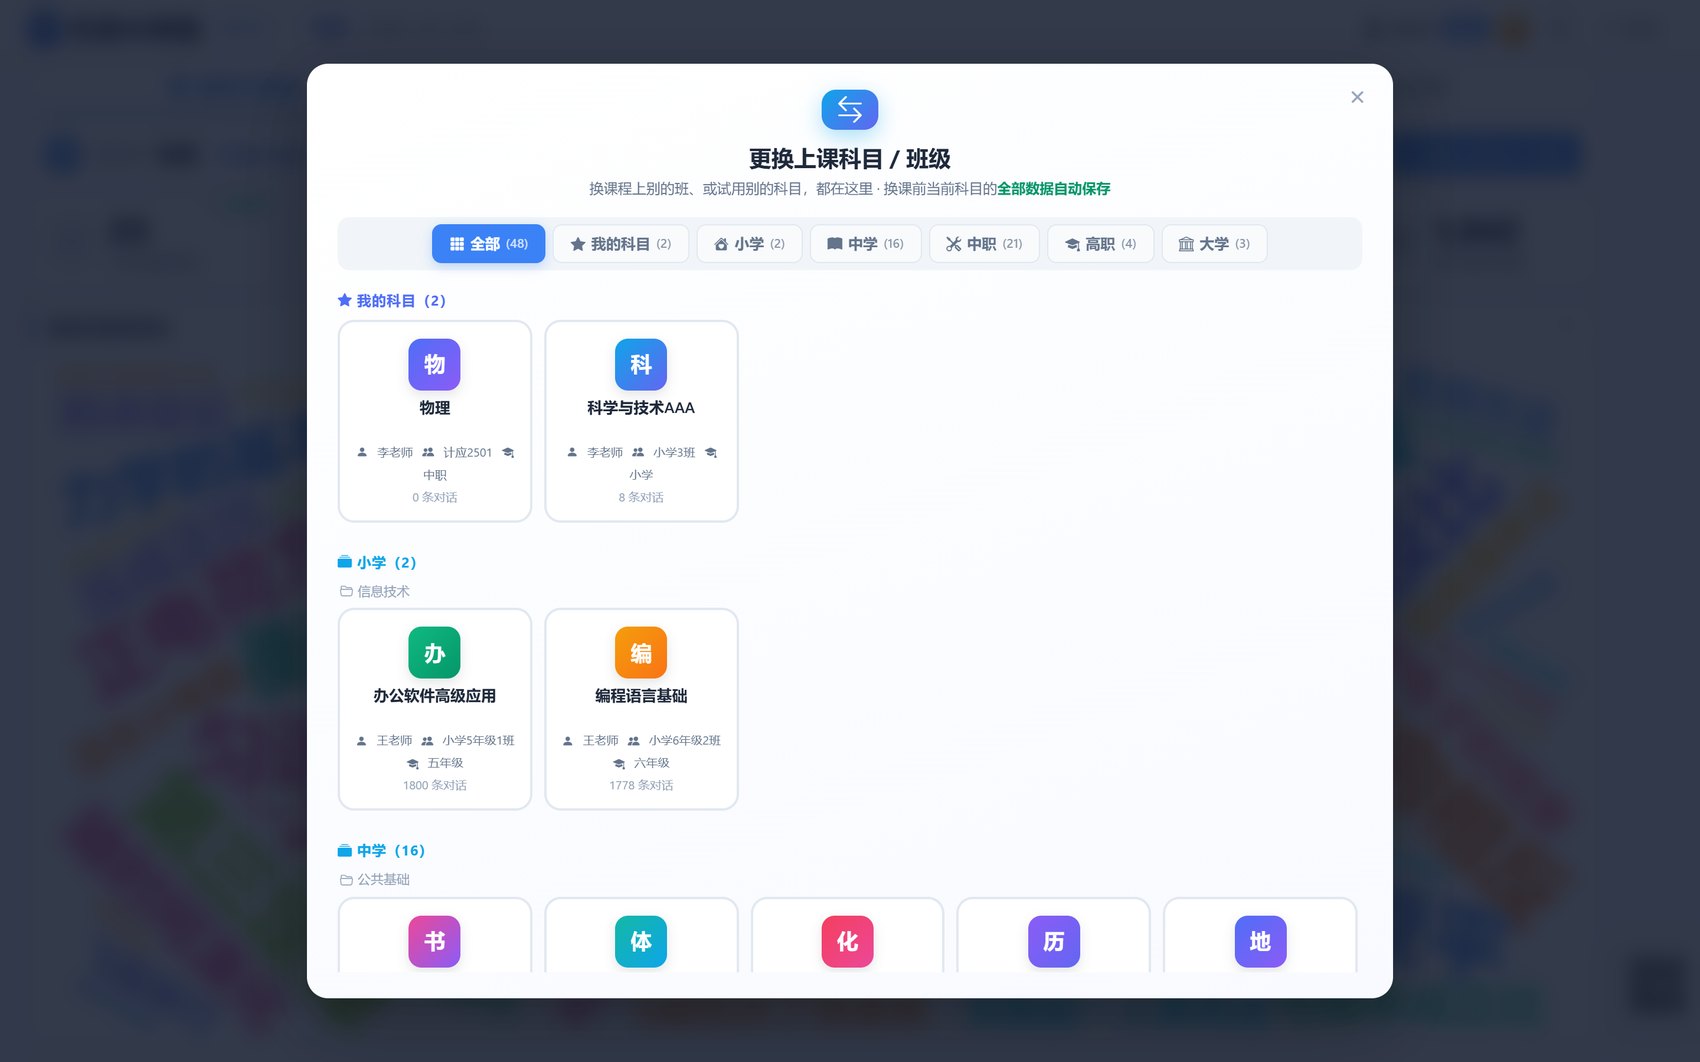Click the 中学 (16) section heading
Image resolution: width=1700 pixels, height=1062 pixels.
point(391,850)
